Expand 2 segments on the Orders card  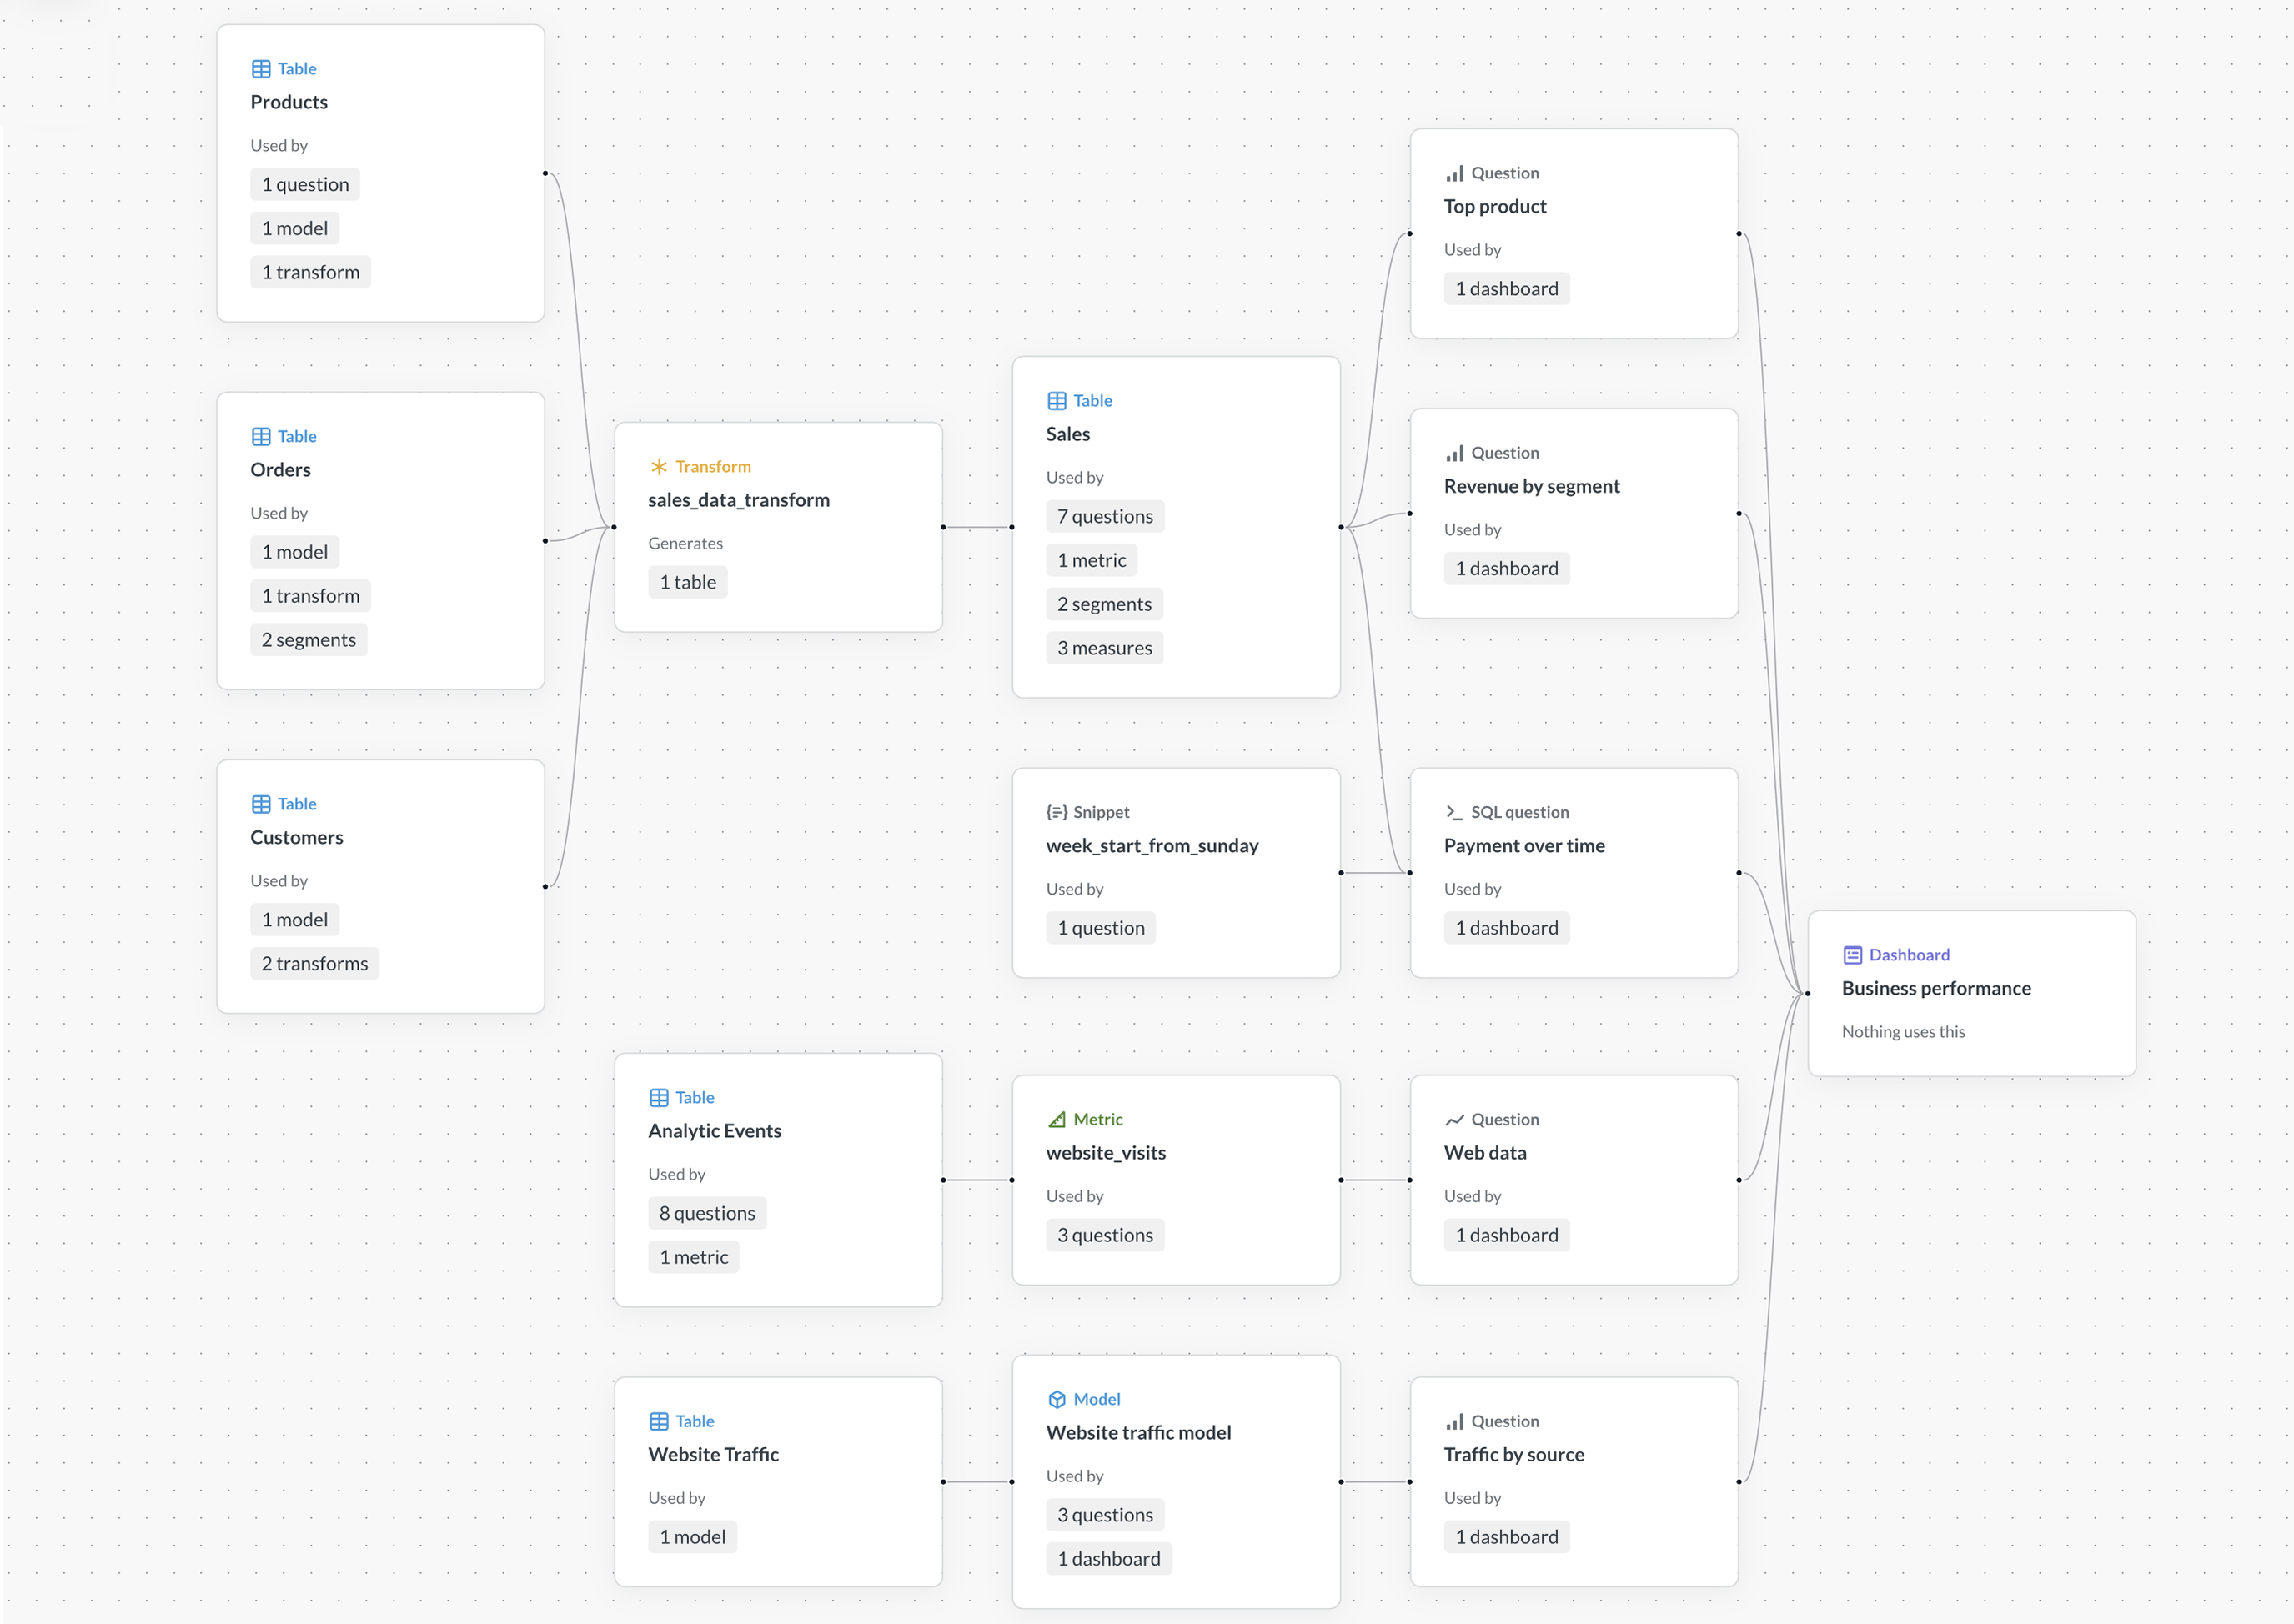pos(308,639)
